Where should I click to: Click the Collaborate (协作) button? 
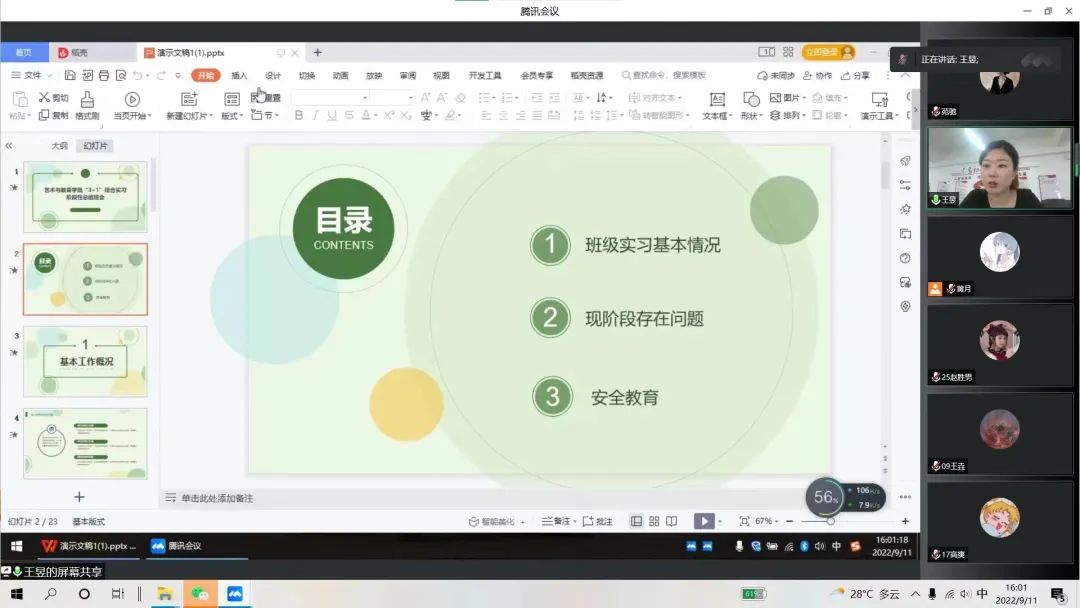click(818, 75)
